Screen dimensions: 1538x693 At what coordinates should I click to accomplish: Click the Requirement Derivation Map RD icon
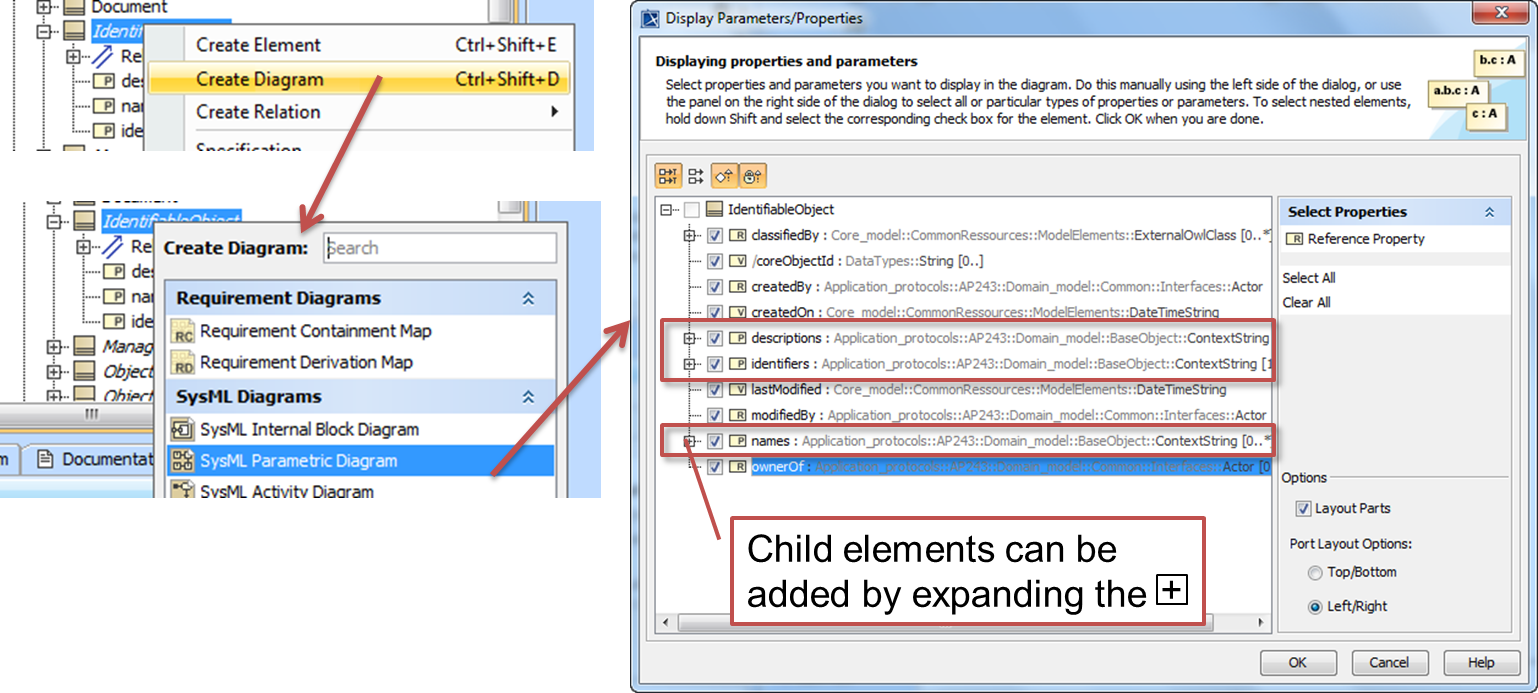coord(182,362)
